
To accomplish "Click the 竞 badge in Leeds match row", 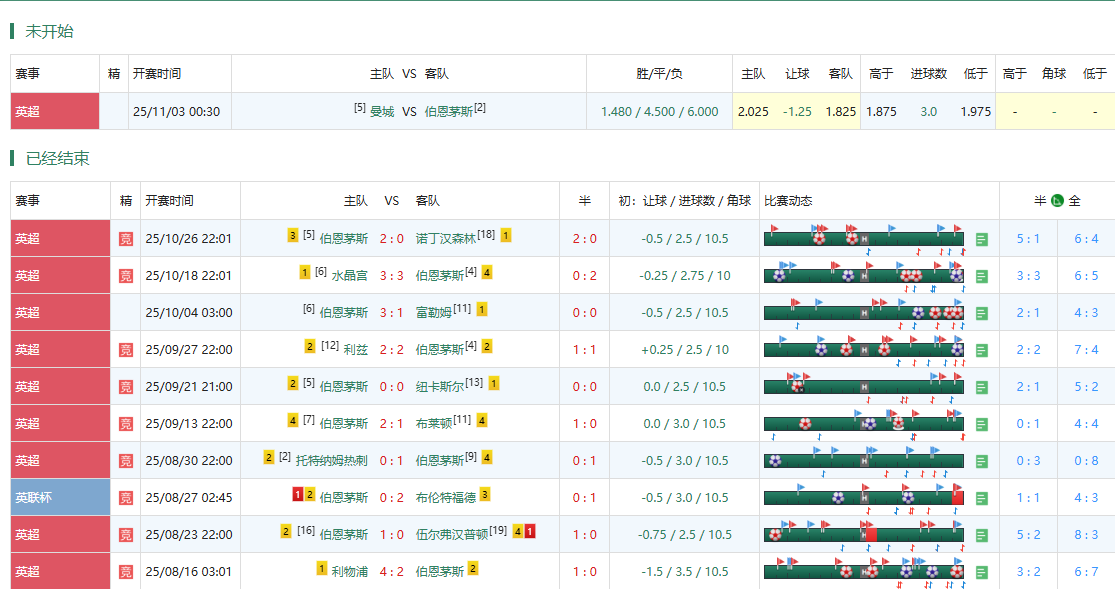I will click(x=125, y=350).
